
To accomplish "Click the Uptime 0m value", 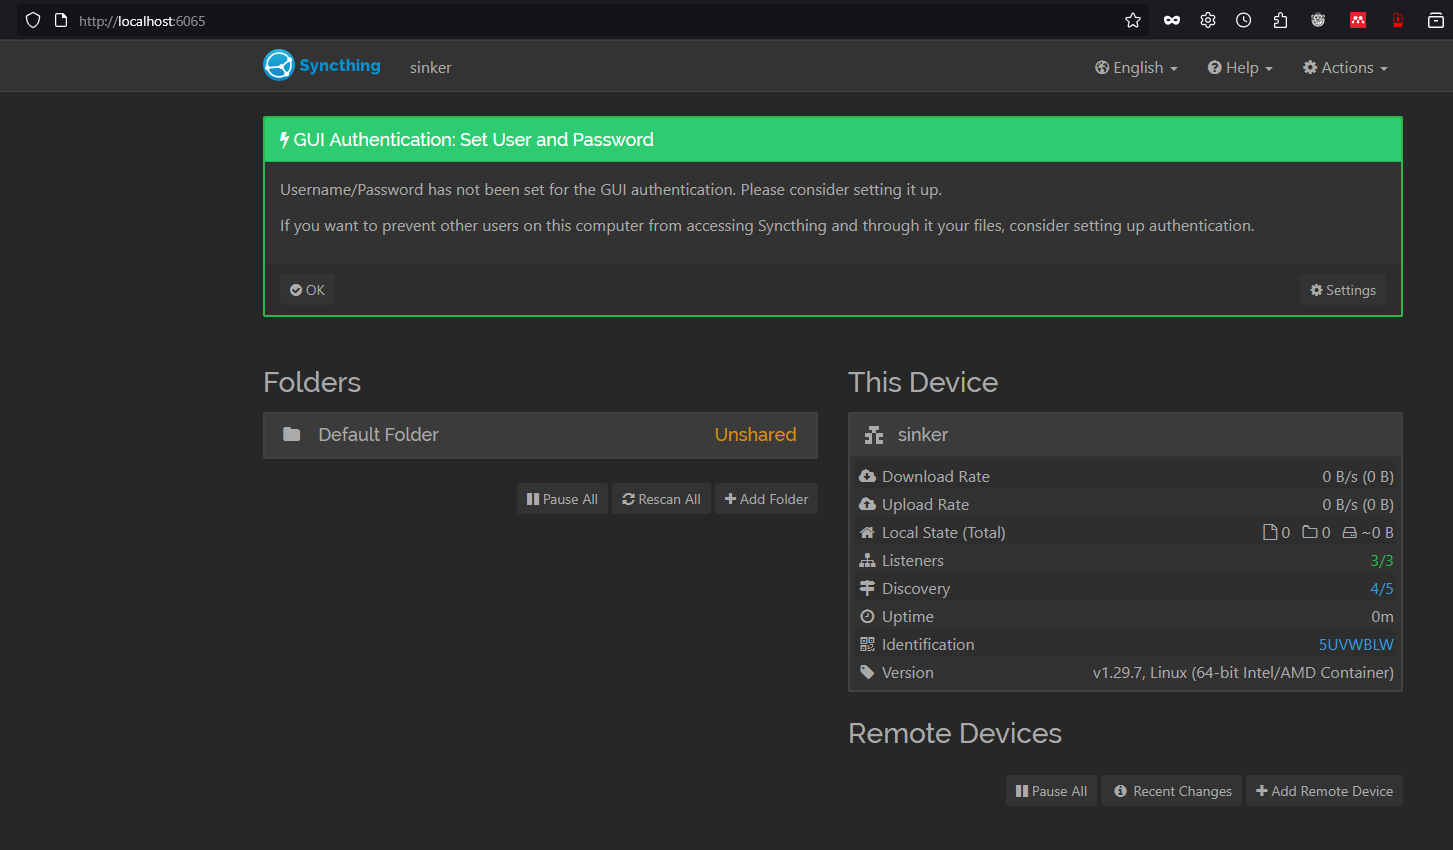I will (1382, 617).
